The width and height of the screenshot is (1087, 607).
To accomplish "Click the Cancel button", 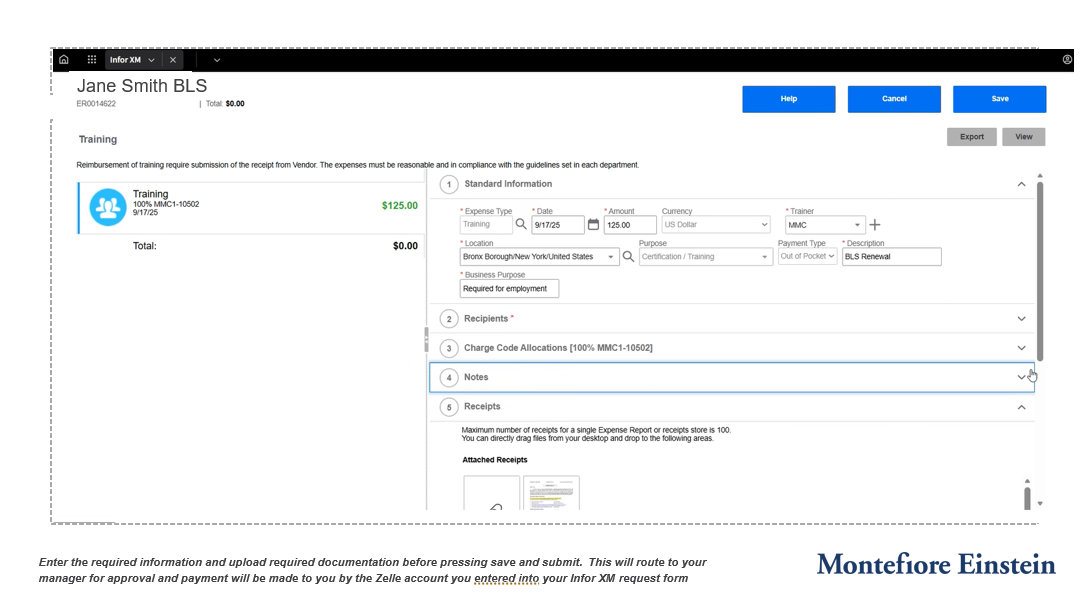I will pyautogui.click(x=894, y=99).
